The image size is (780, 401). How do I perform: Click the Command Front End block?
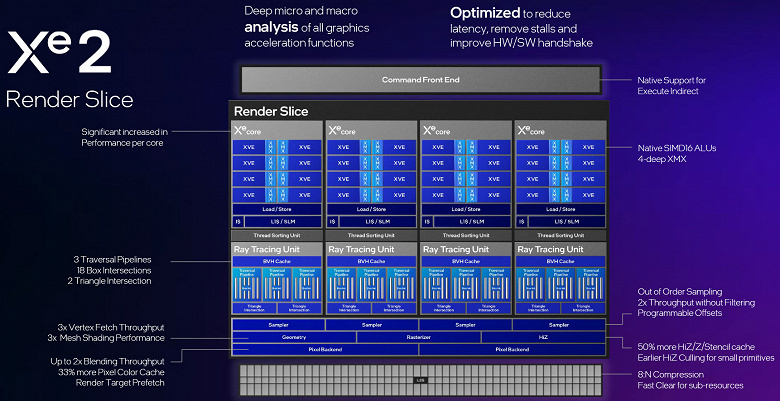click(421, 80)
